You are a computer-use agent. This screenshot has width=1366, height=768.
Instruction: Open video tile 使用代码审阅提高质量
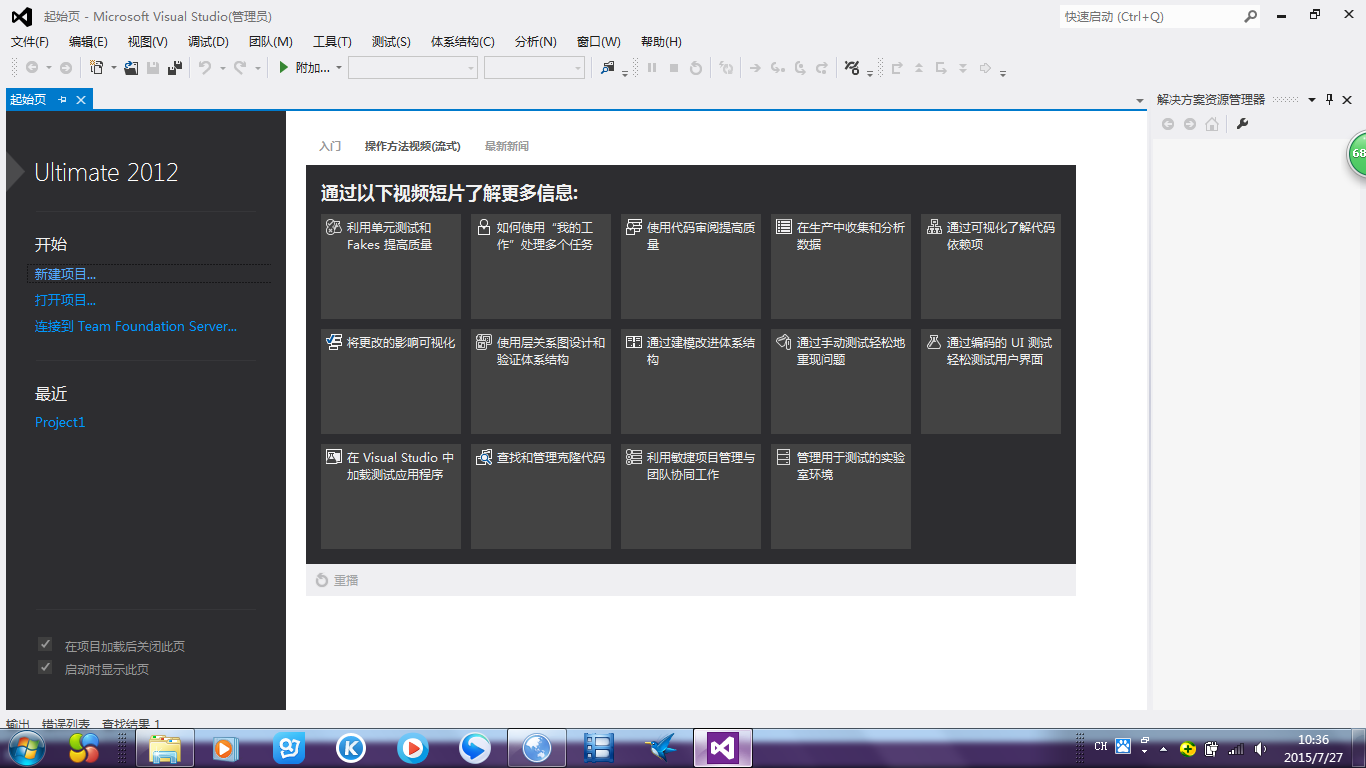691,266
